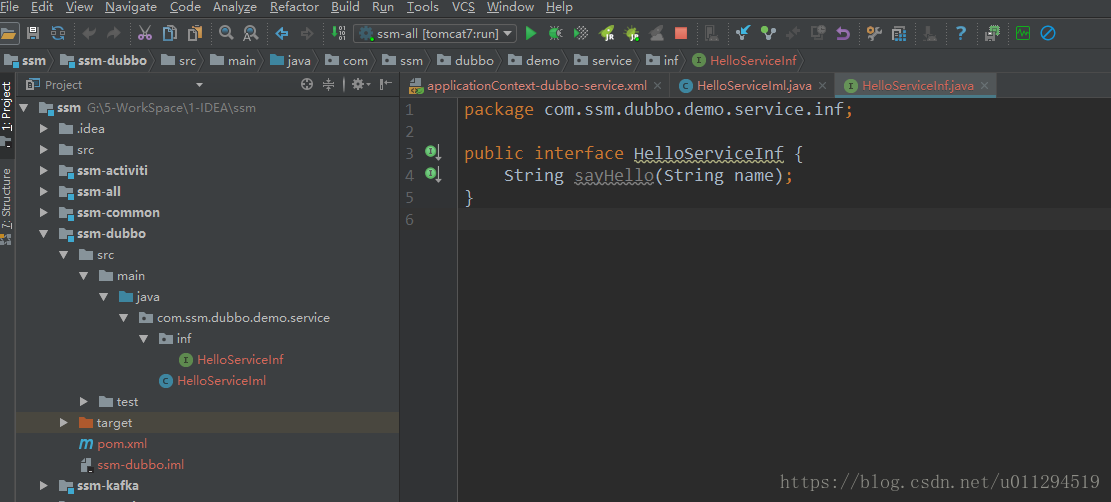Collapse the main folder
1111x502 pixels.
pos(84,276)
